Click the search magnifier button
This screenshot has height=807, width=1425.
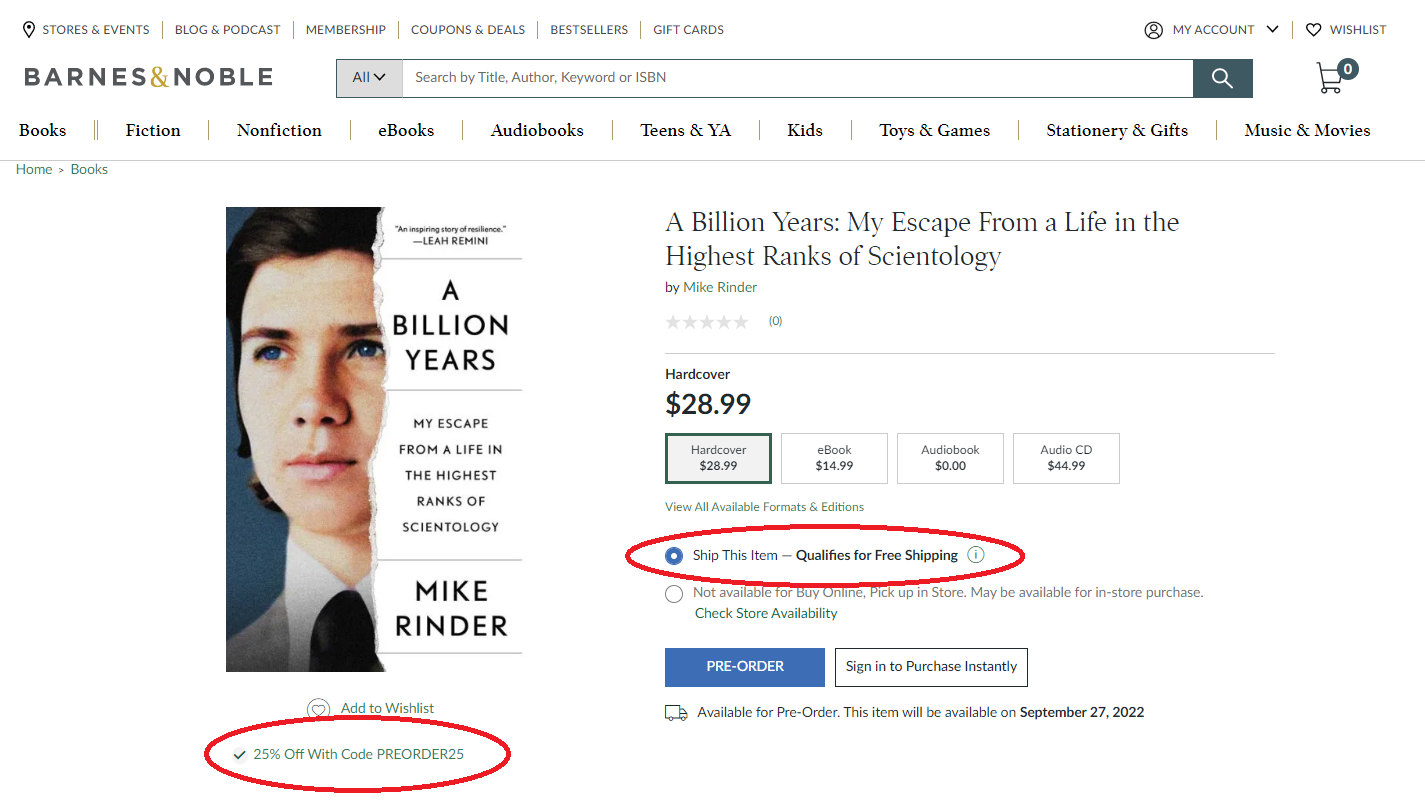click(1222, 78)
